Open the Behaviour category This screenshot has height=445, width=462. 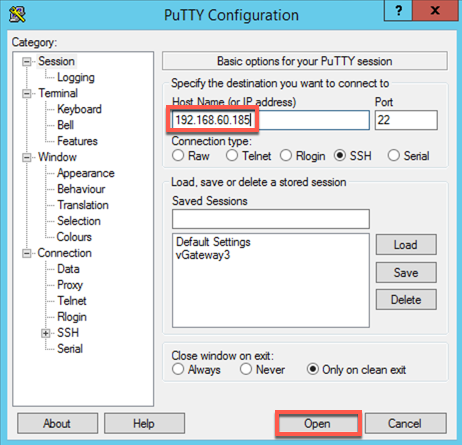coord(81,189)
